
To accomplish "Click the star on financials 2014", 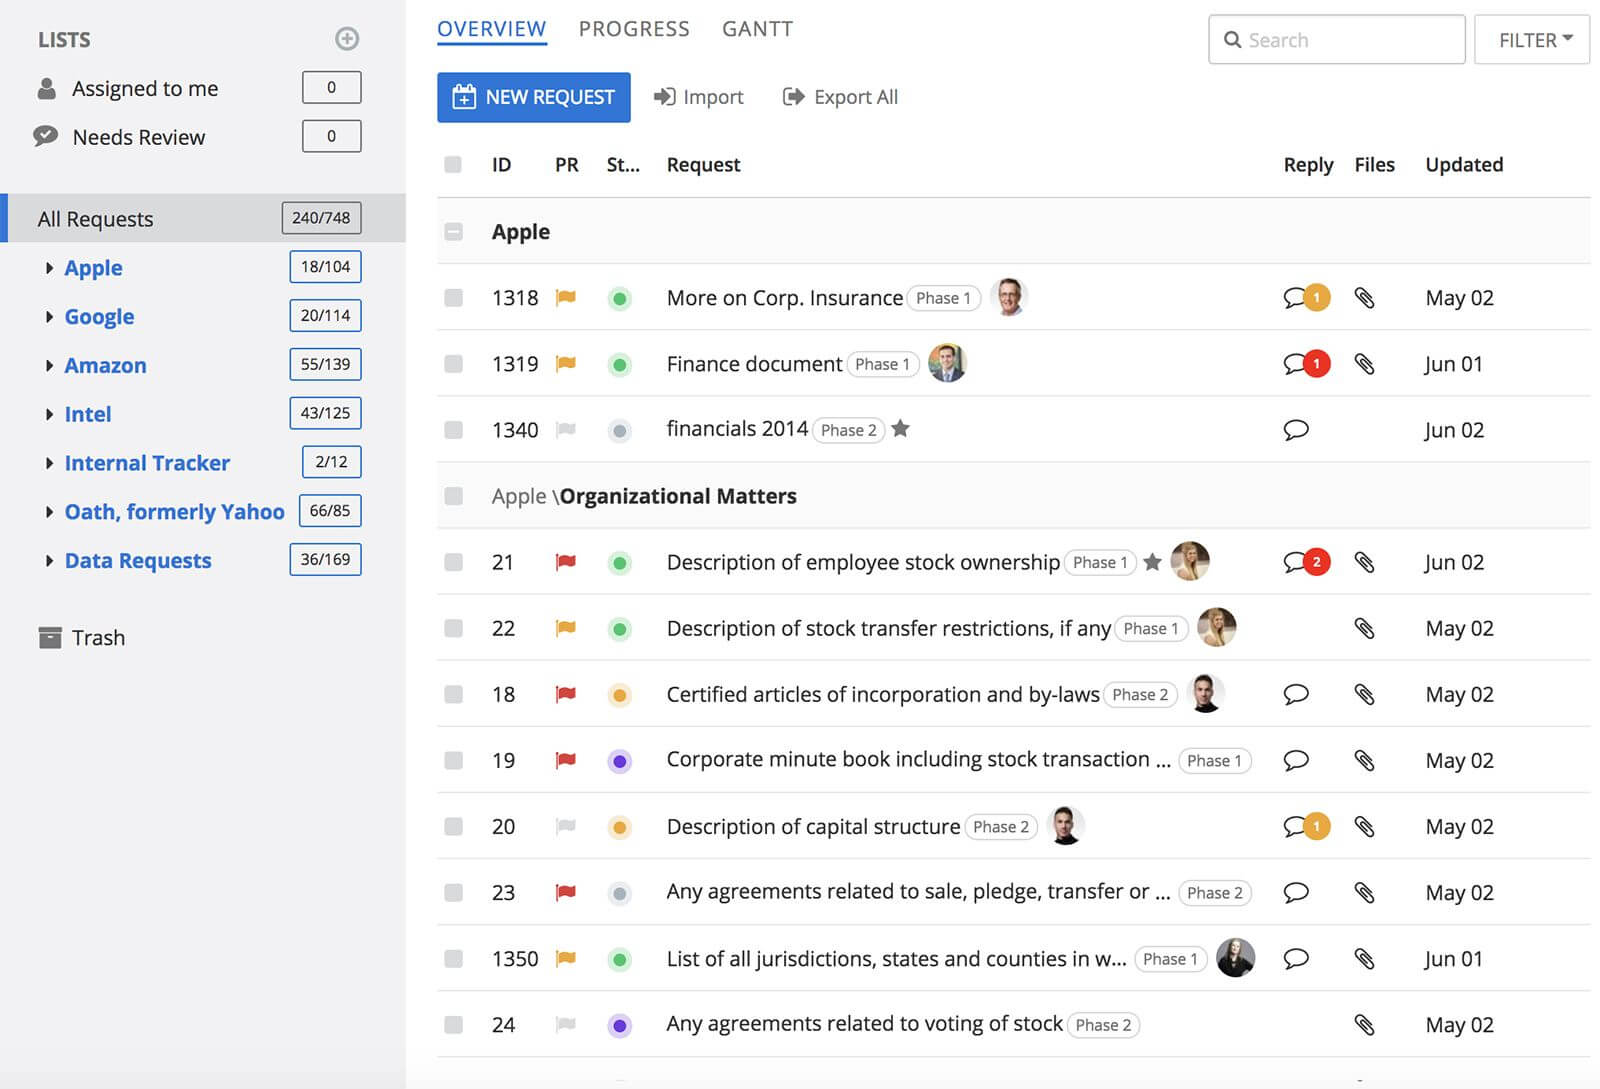I will pyautogui.click(x=900, y=429).
